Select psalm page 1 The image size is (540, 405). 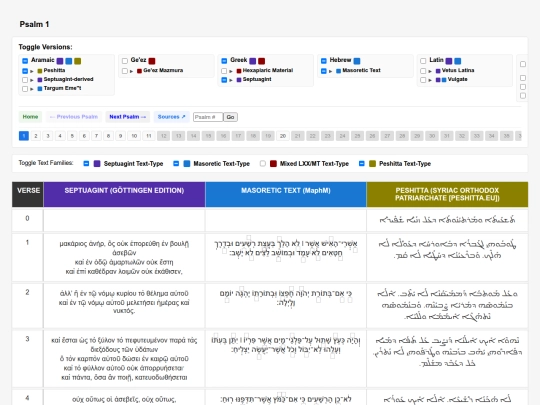pyautogui.click(x=24, y=136)
